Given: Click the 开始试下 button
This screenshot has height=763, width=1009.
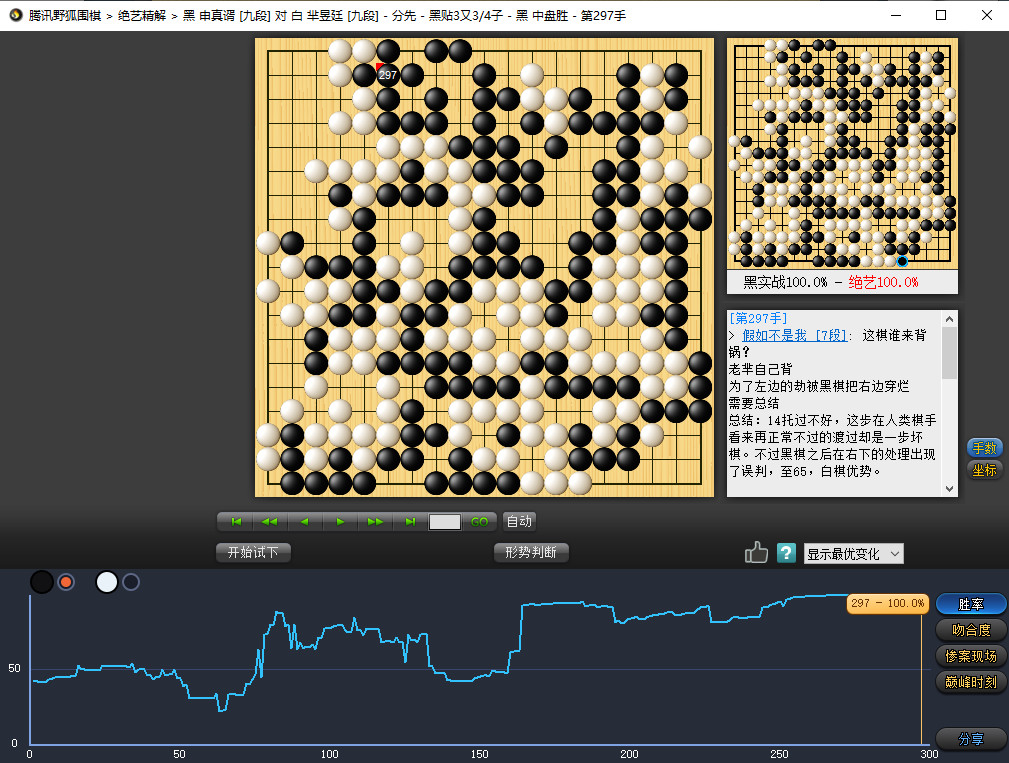Looking at the screenshot, I should pos(253,553).
